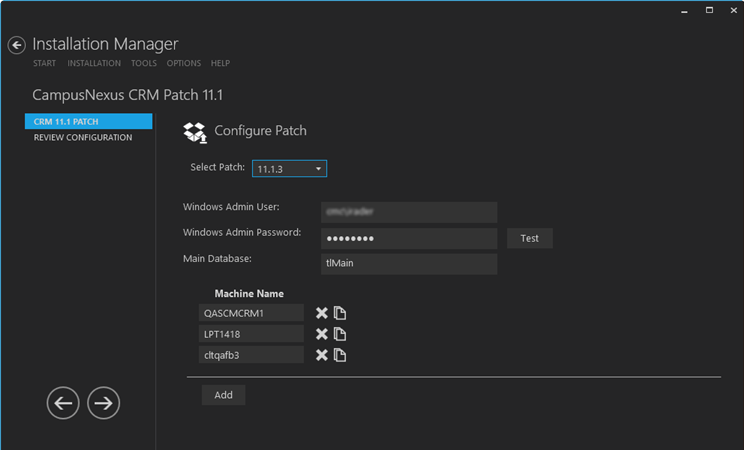Open the INSTALLATION menu
Viewport: 744px width, 450px height.
[x=94, y=63]
